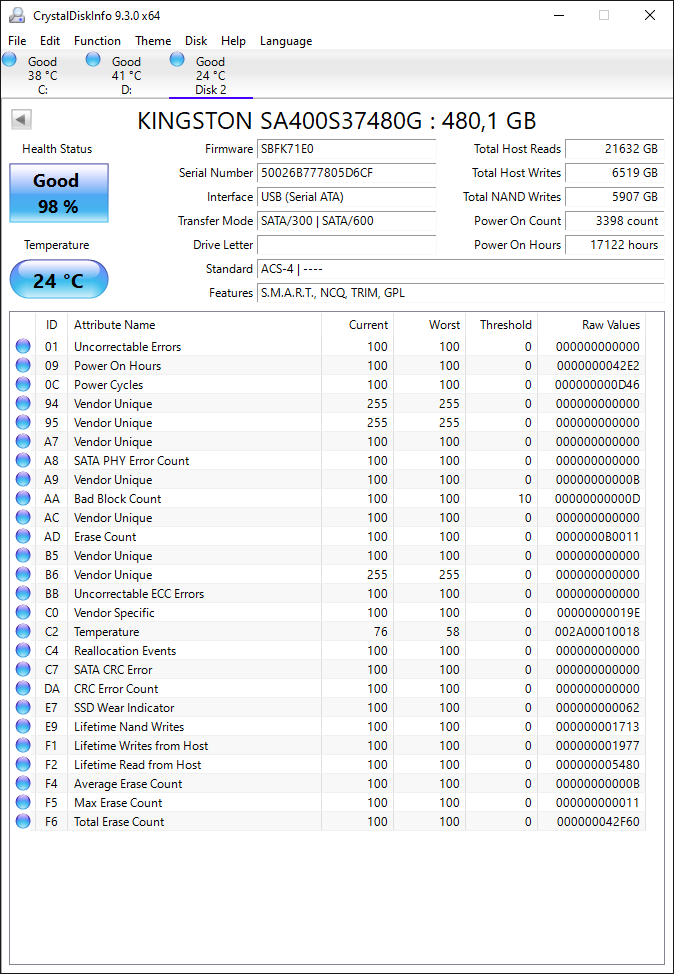Click the blue health orb above Disk 2
This screenshot has width=674, height=974.
(x=177, y=59)
